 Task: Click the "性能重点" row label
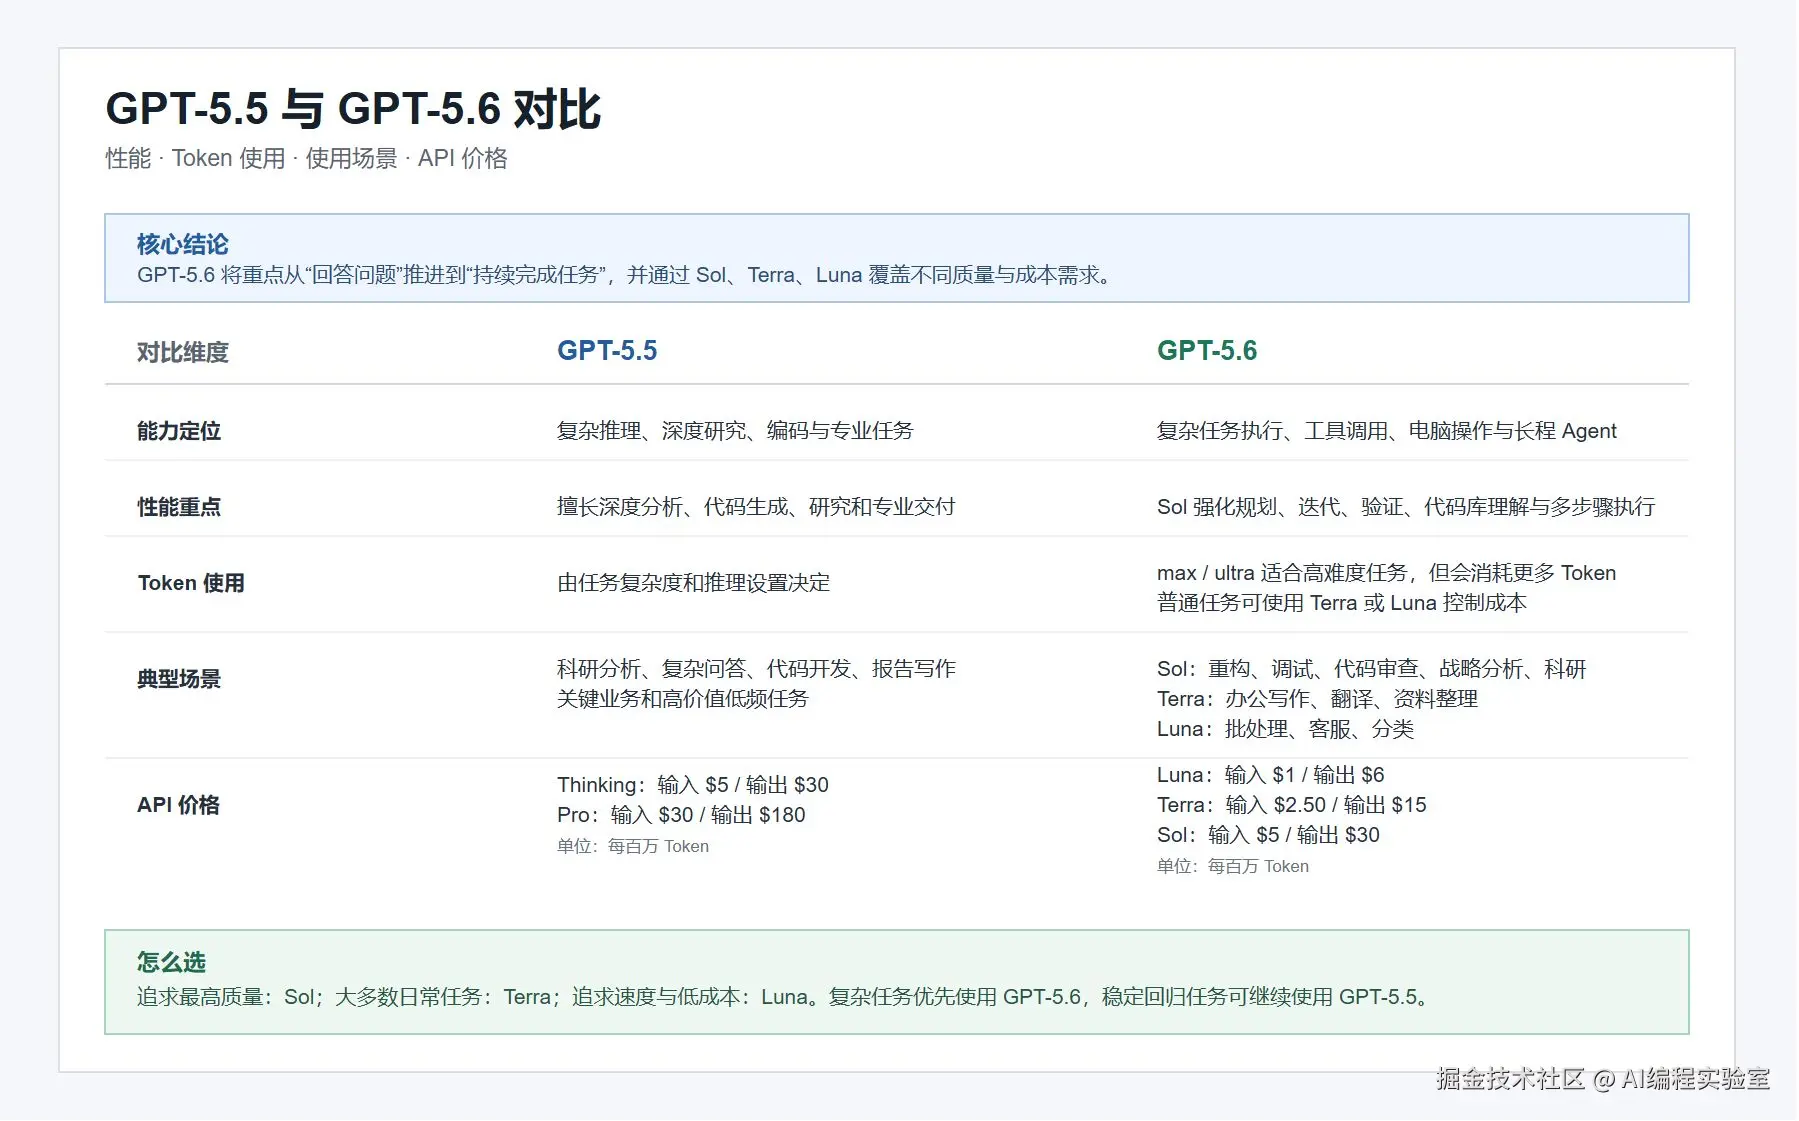click(x=179, y=507)
